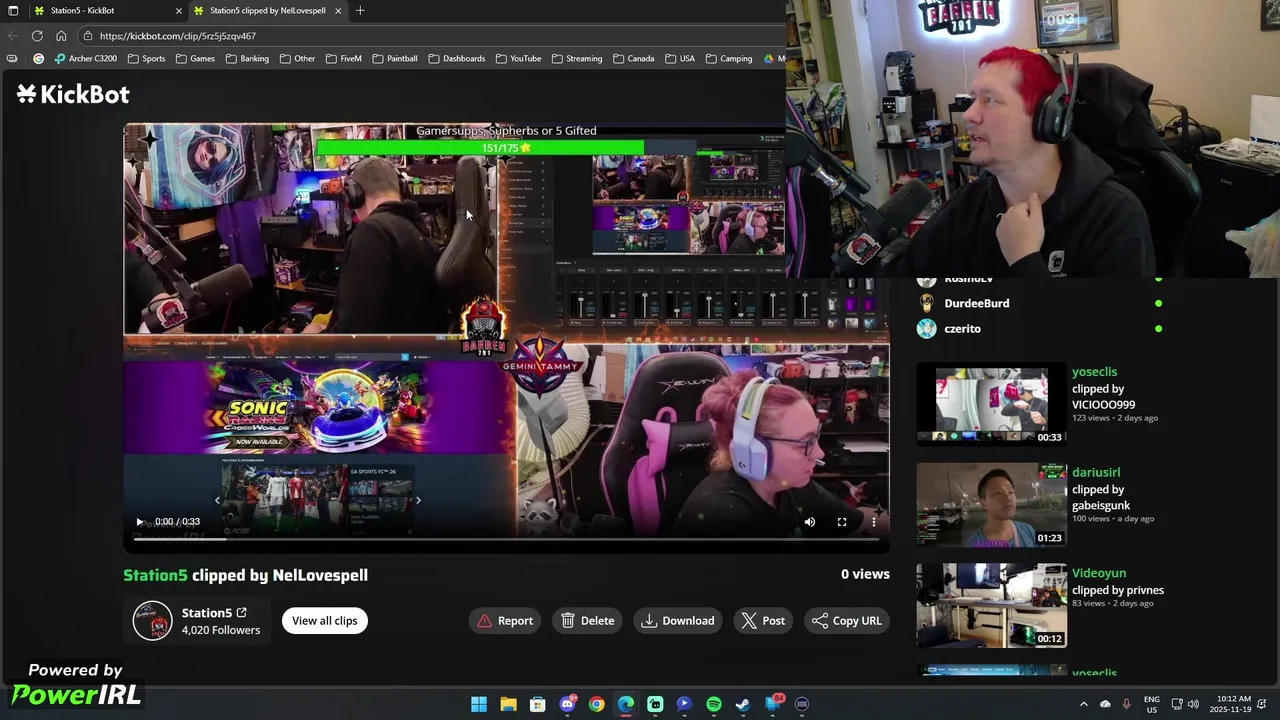Expand the Other bookmarks folder
Viewport: 1280px width, 720px height.
(297, 59)
